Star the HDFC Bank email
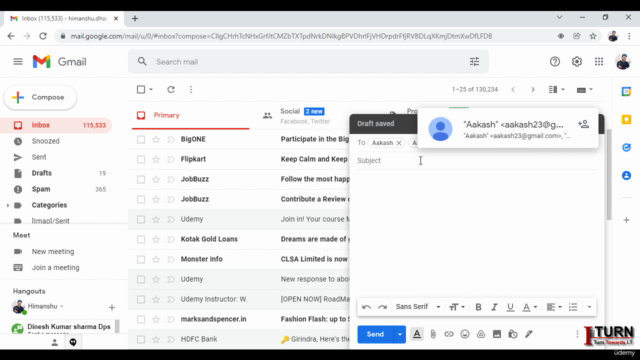This screenshot has width=640, height=360. (156, 340)
